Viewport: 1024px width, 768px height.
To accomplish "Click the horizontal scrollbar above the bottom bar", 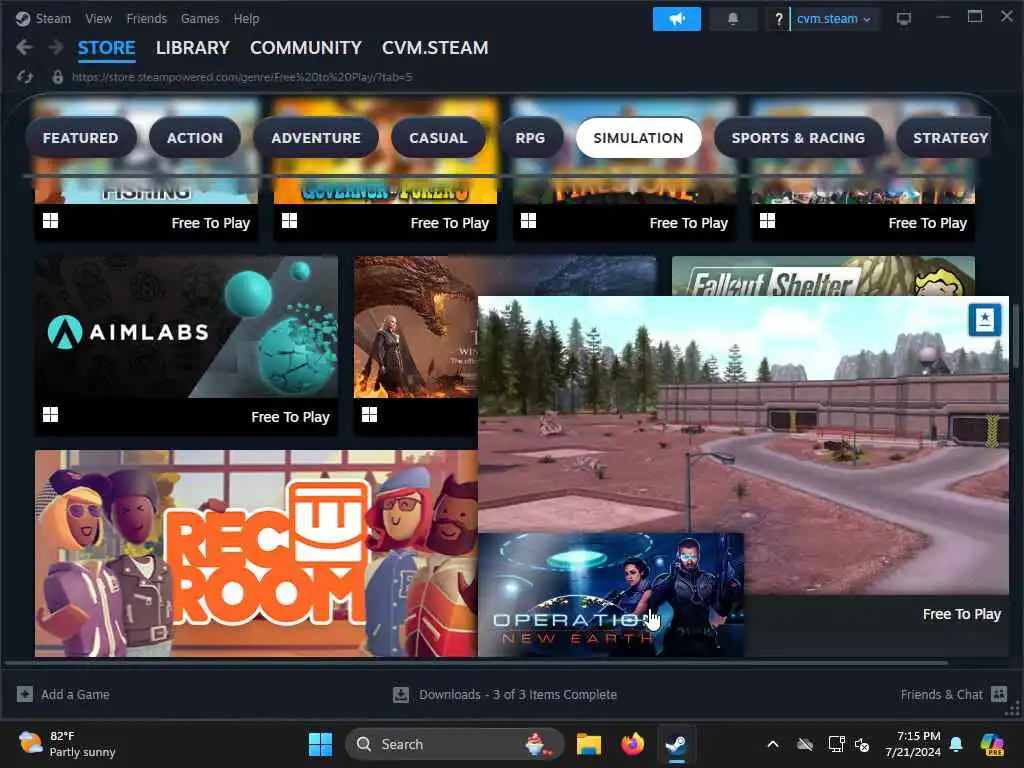I will pos(477,663).
